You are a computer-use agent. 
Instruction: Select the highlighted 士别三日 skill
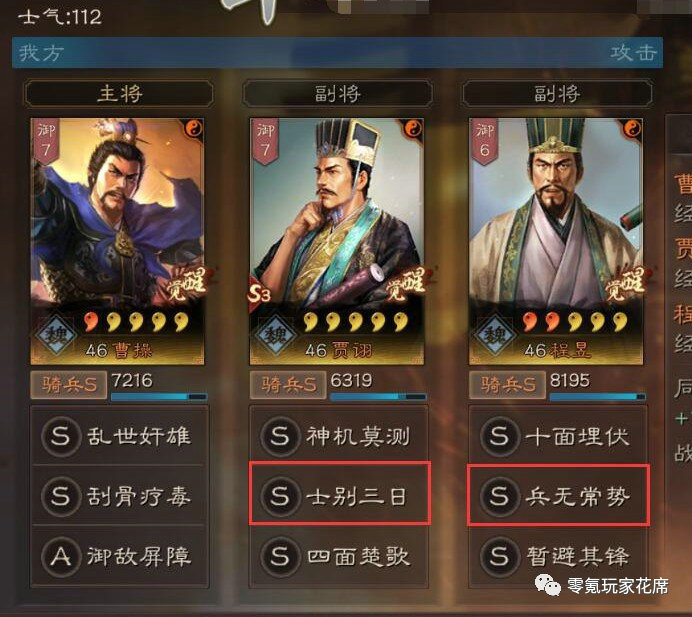(x=339, y=493)
